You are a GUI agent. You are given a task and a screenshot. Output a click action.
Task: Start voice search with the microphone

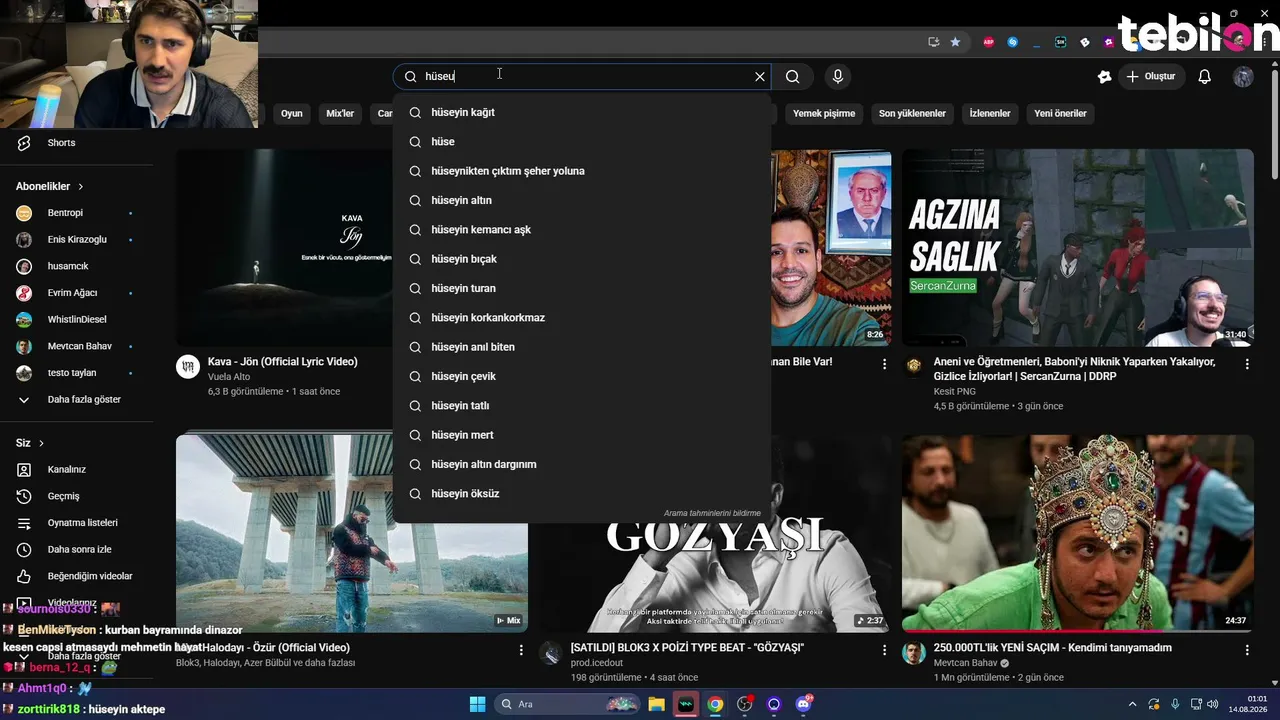click(838, 76)
